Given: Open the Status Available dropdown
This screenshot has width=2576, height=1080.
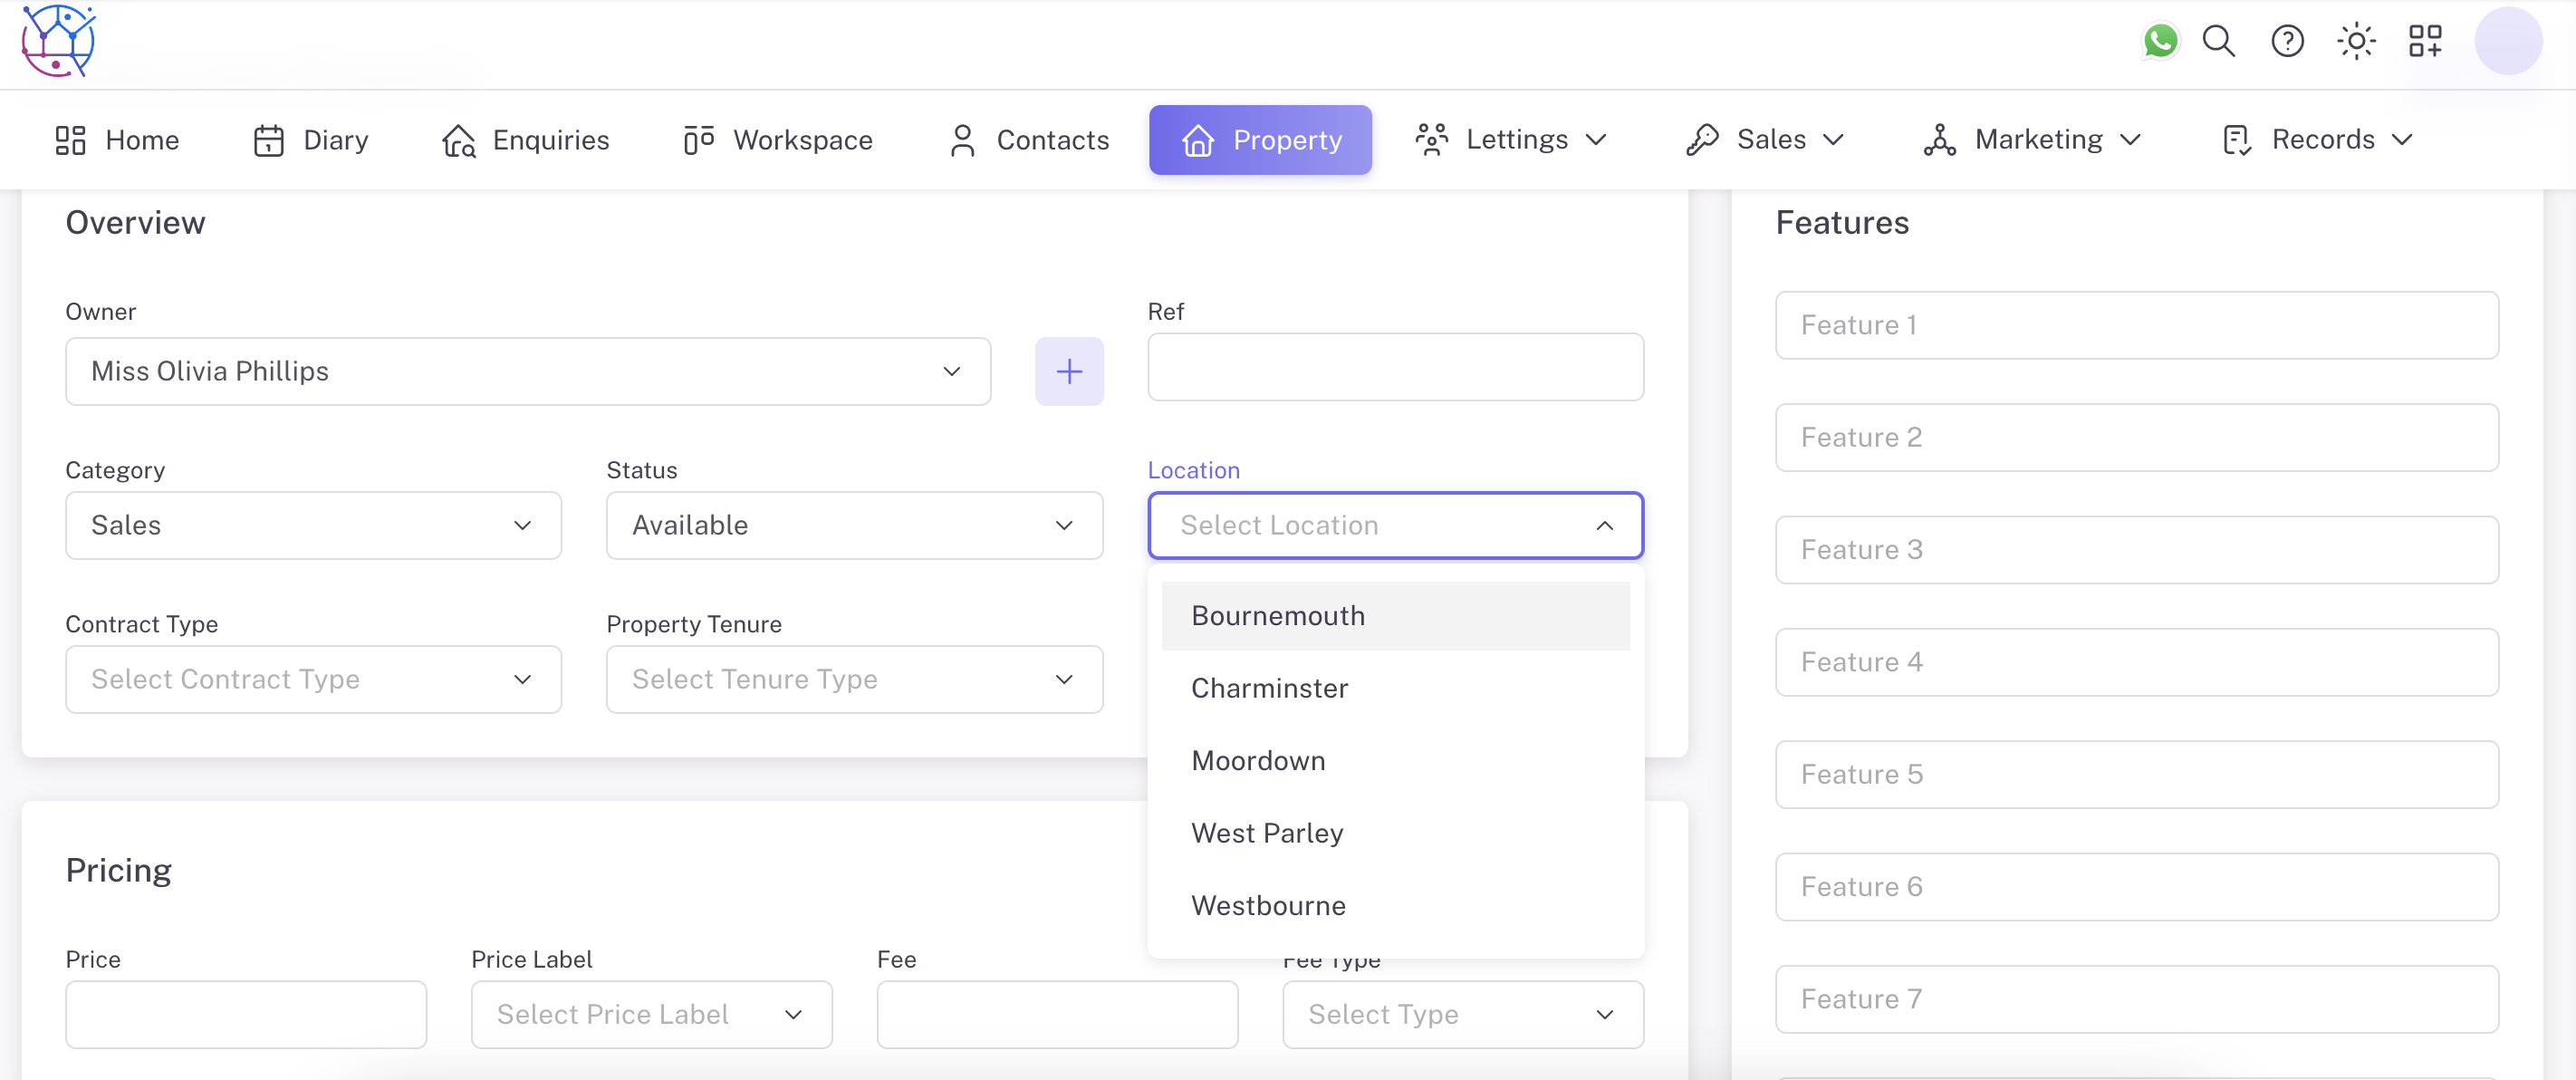Looking at the screenshot, I should click(854, 525).
